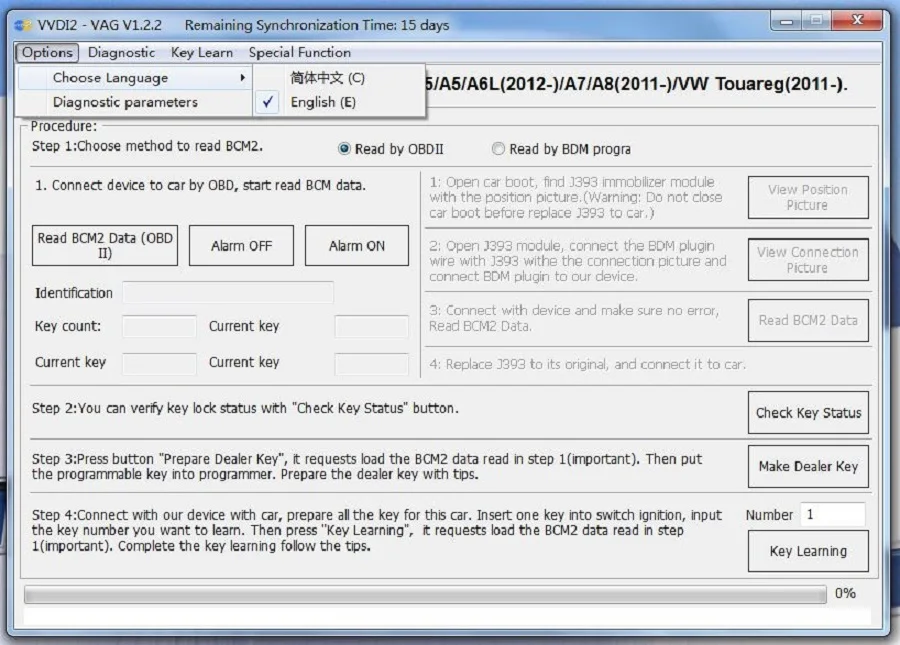Click the Check Key Status button
The width and height of the screenshot is (900, 645).
808,413
